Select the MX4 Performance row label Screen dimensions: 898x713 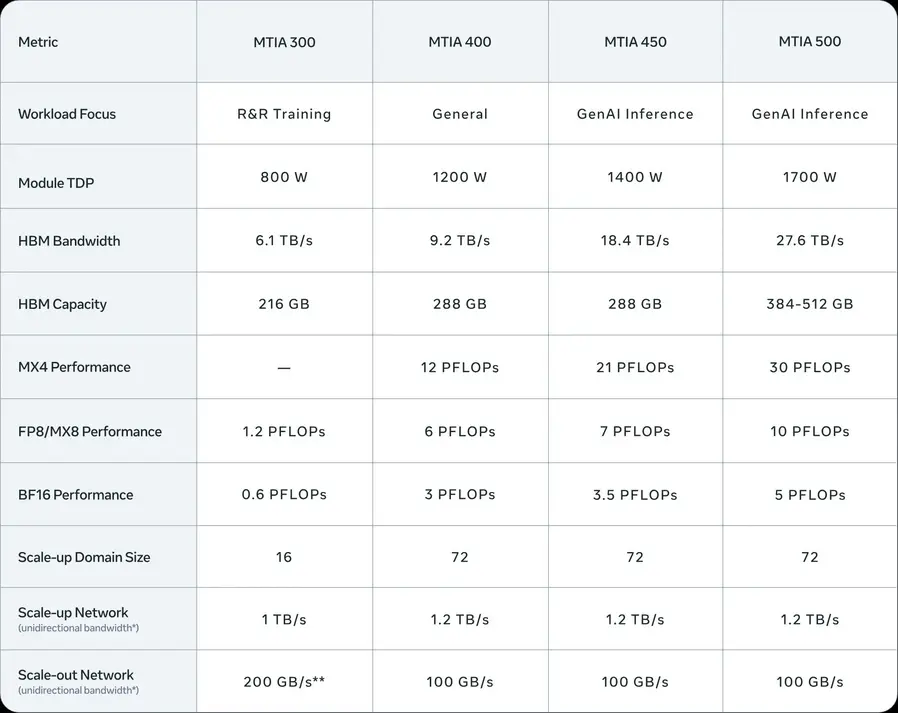coord(74,367)
